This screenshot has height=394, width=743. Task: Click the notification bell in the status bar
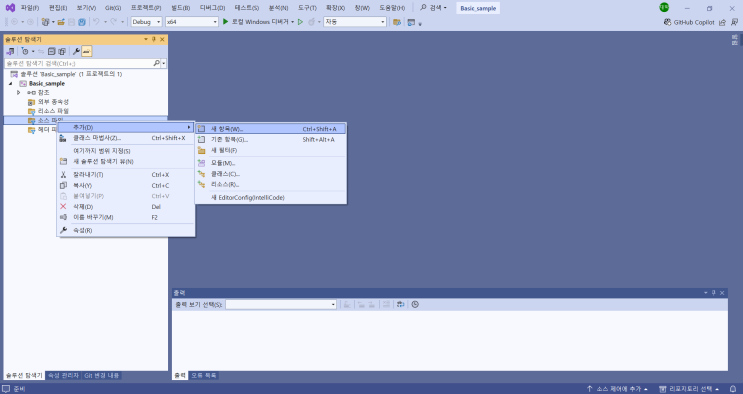tap(733, 389)
